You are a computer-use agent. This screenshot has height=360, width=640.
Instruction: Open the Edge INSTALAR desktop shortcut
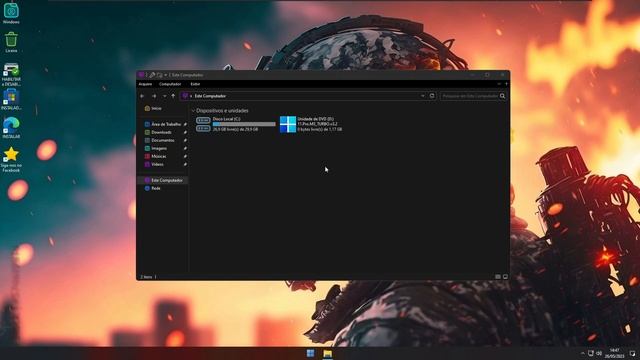11,128
